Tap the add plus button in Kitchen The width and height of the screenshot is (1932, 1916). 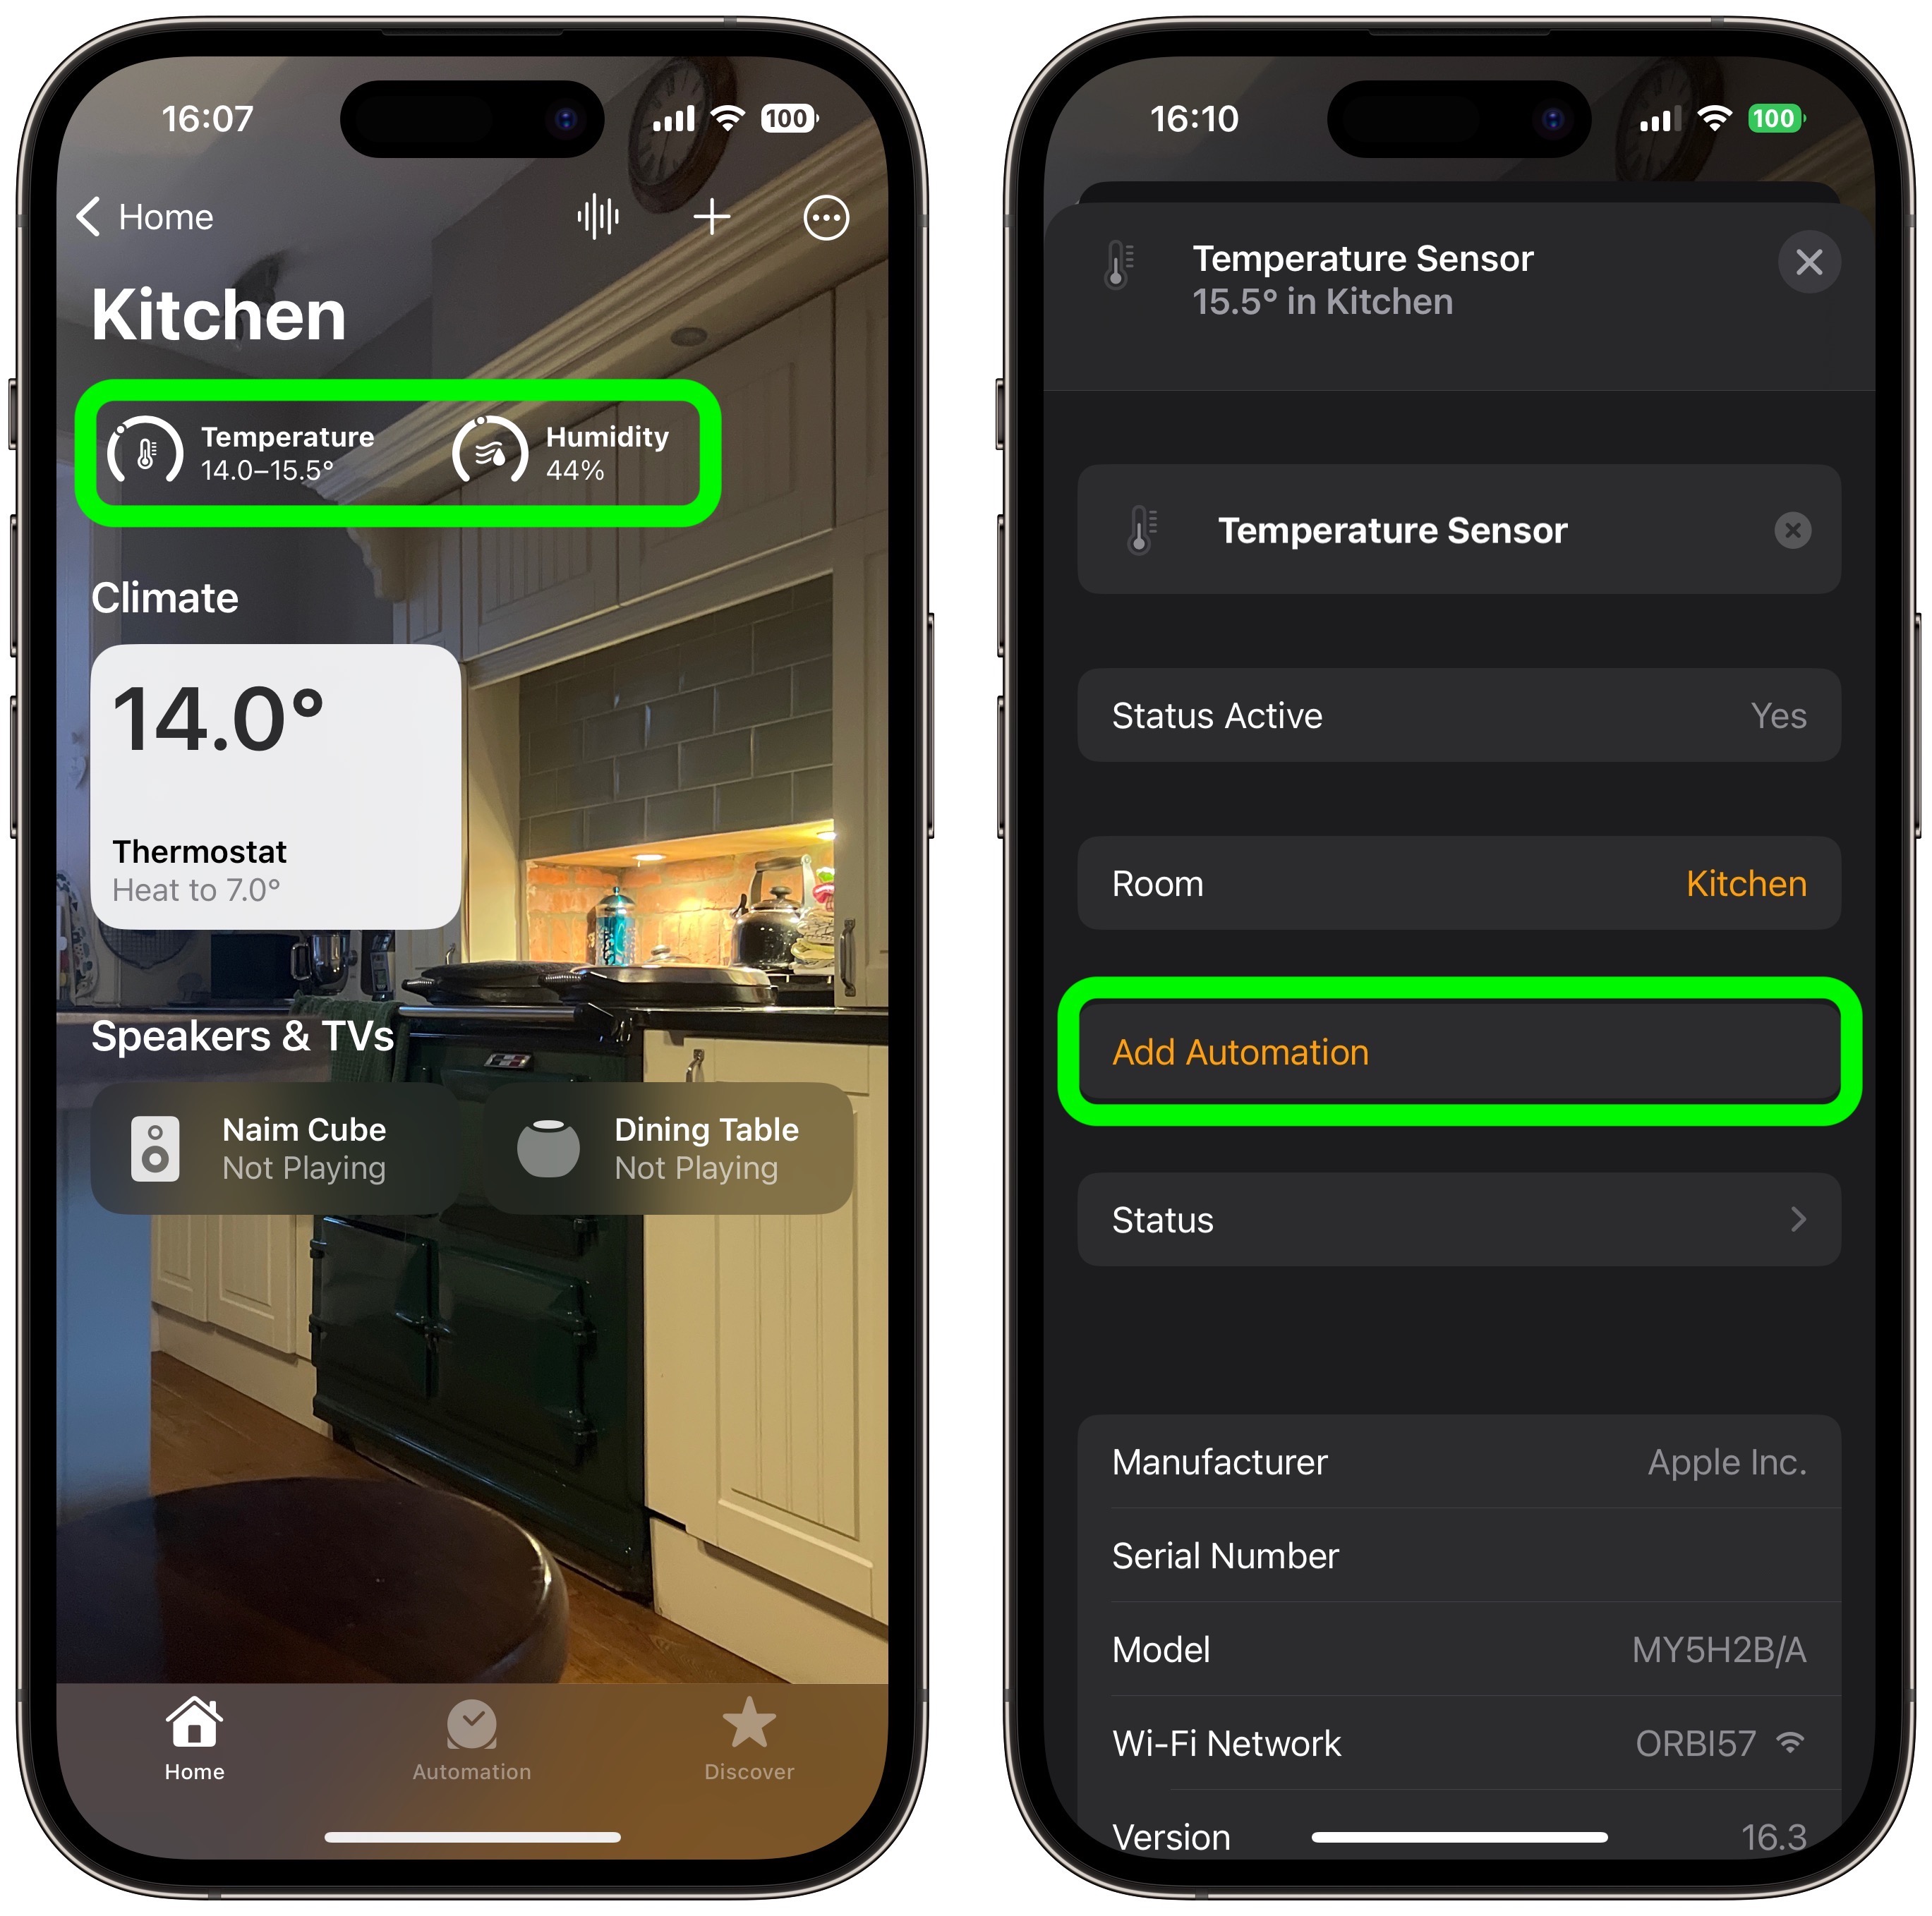pos(716,217)
